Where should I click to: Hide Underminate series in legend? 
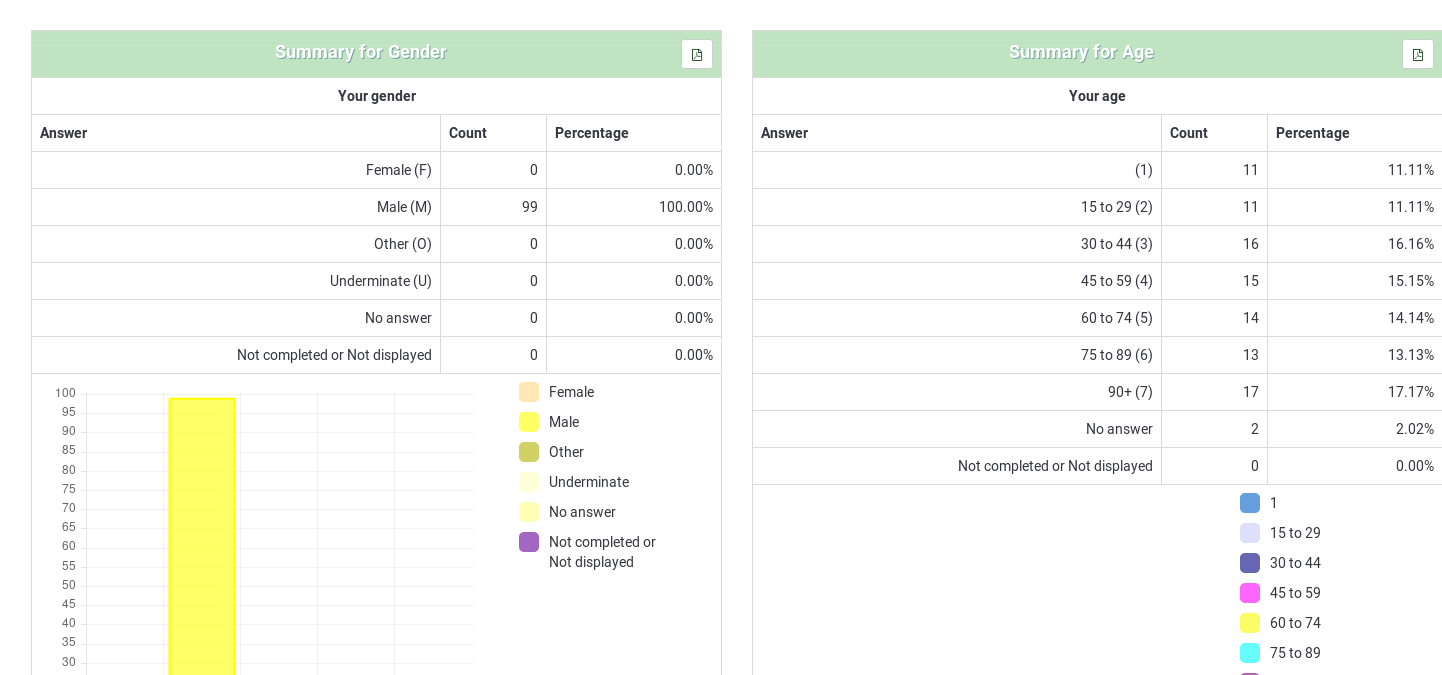529,482
